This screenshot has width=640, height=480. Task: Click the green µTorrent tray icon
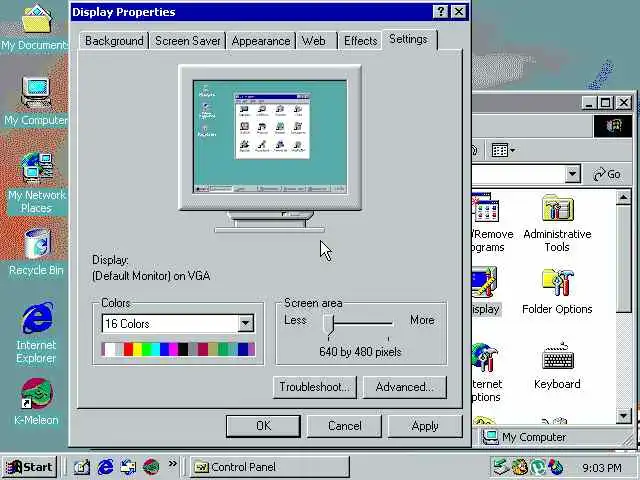tap(538, 467)
